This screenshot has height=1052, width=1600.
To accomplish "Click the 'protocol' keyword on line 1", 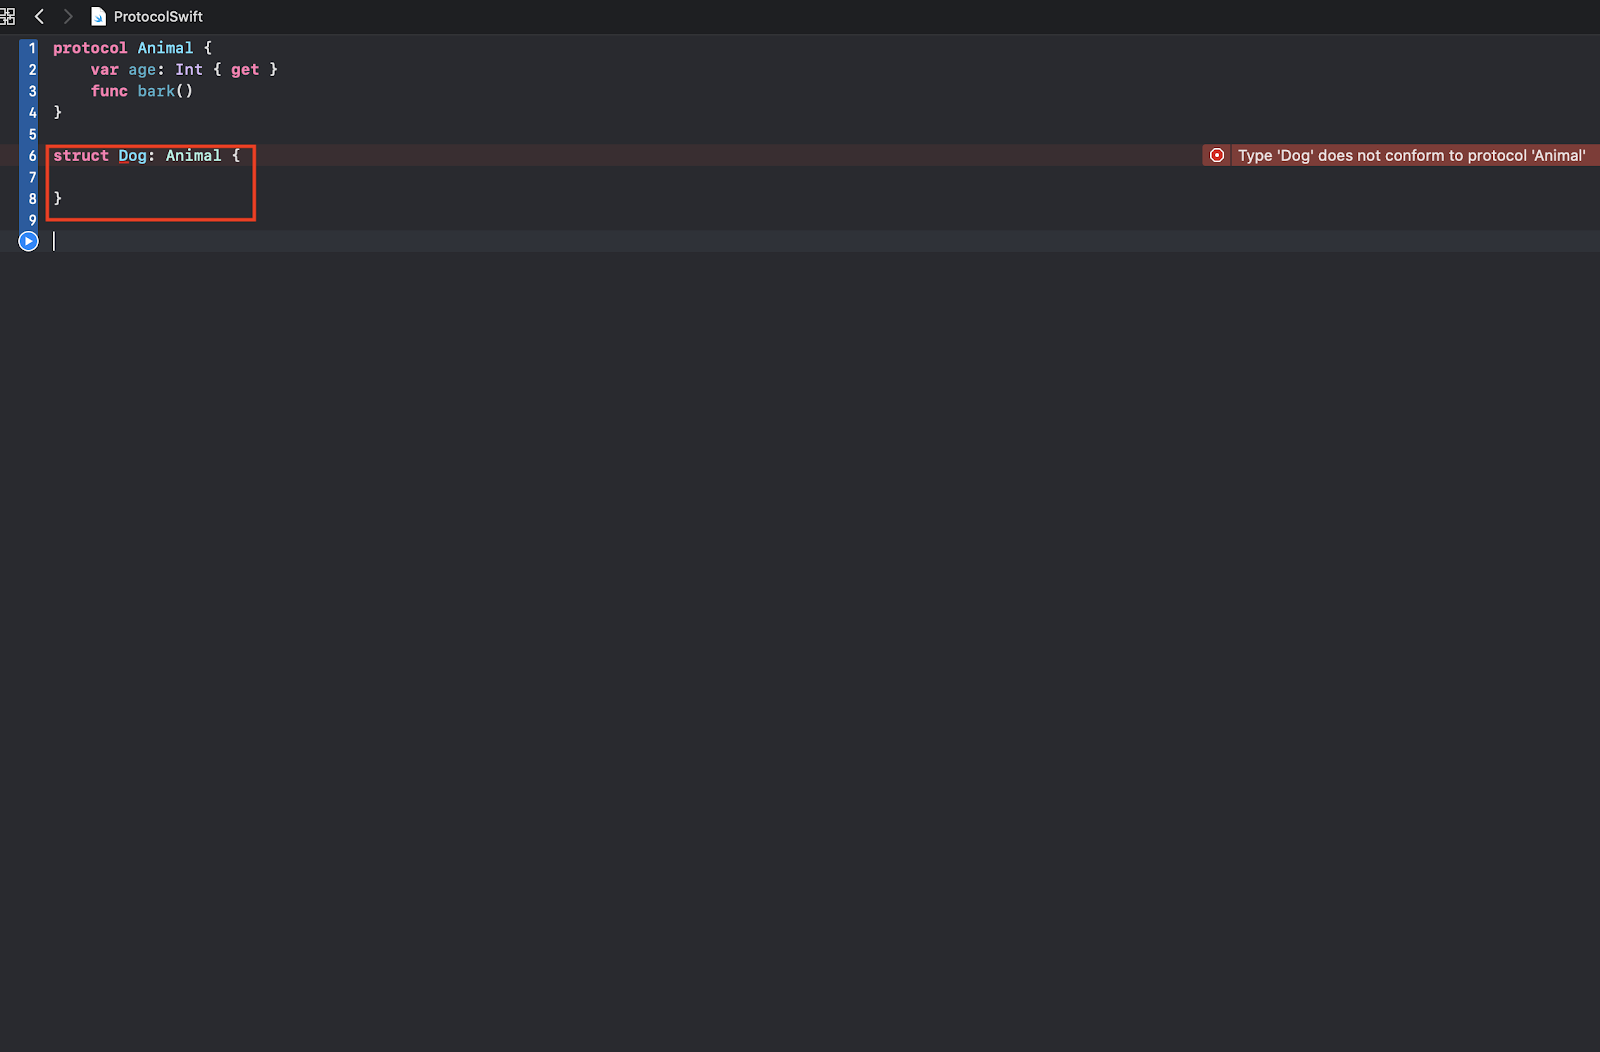I will coord(90,48).
